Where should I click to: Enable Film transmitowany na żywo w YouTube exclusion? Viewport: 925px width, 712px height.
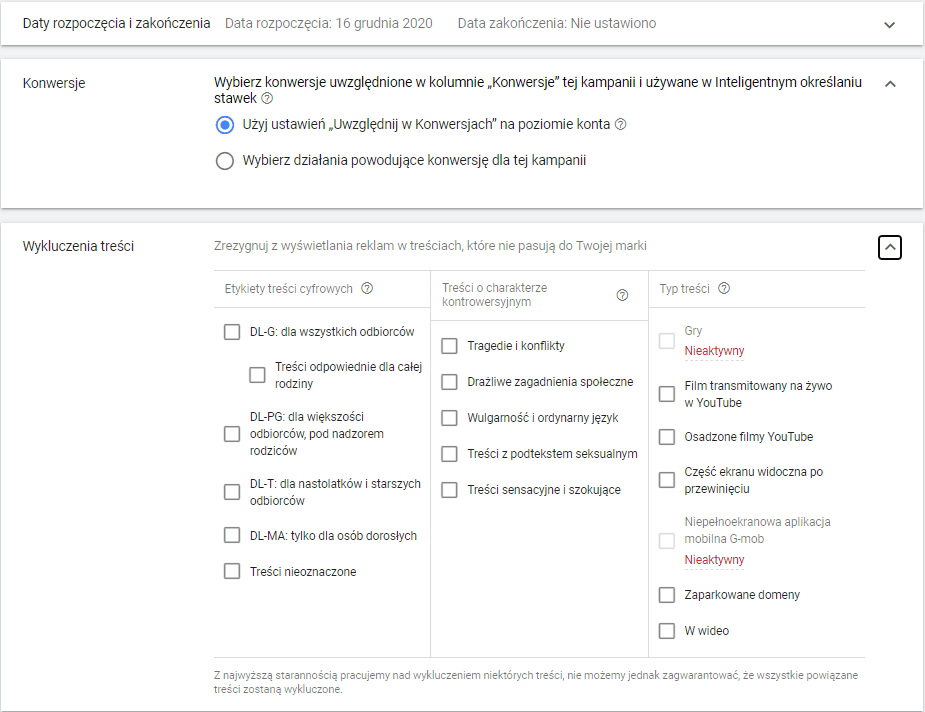point(667,394)
